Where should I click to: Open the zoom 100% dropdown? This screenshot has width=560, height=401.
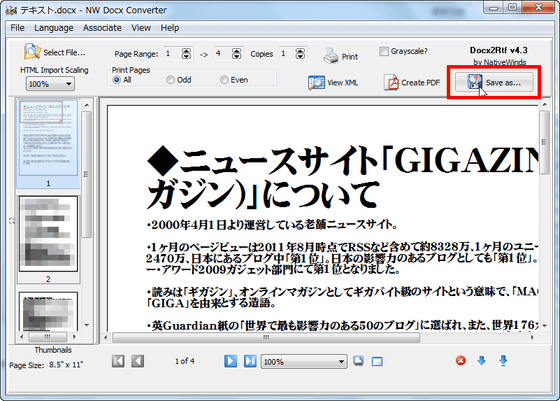click(x=304, y=362)
